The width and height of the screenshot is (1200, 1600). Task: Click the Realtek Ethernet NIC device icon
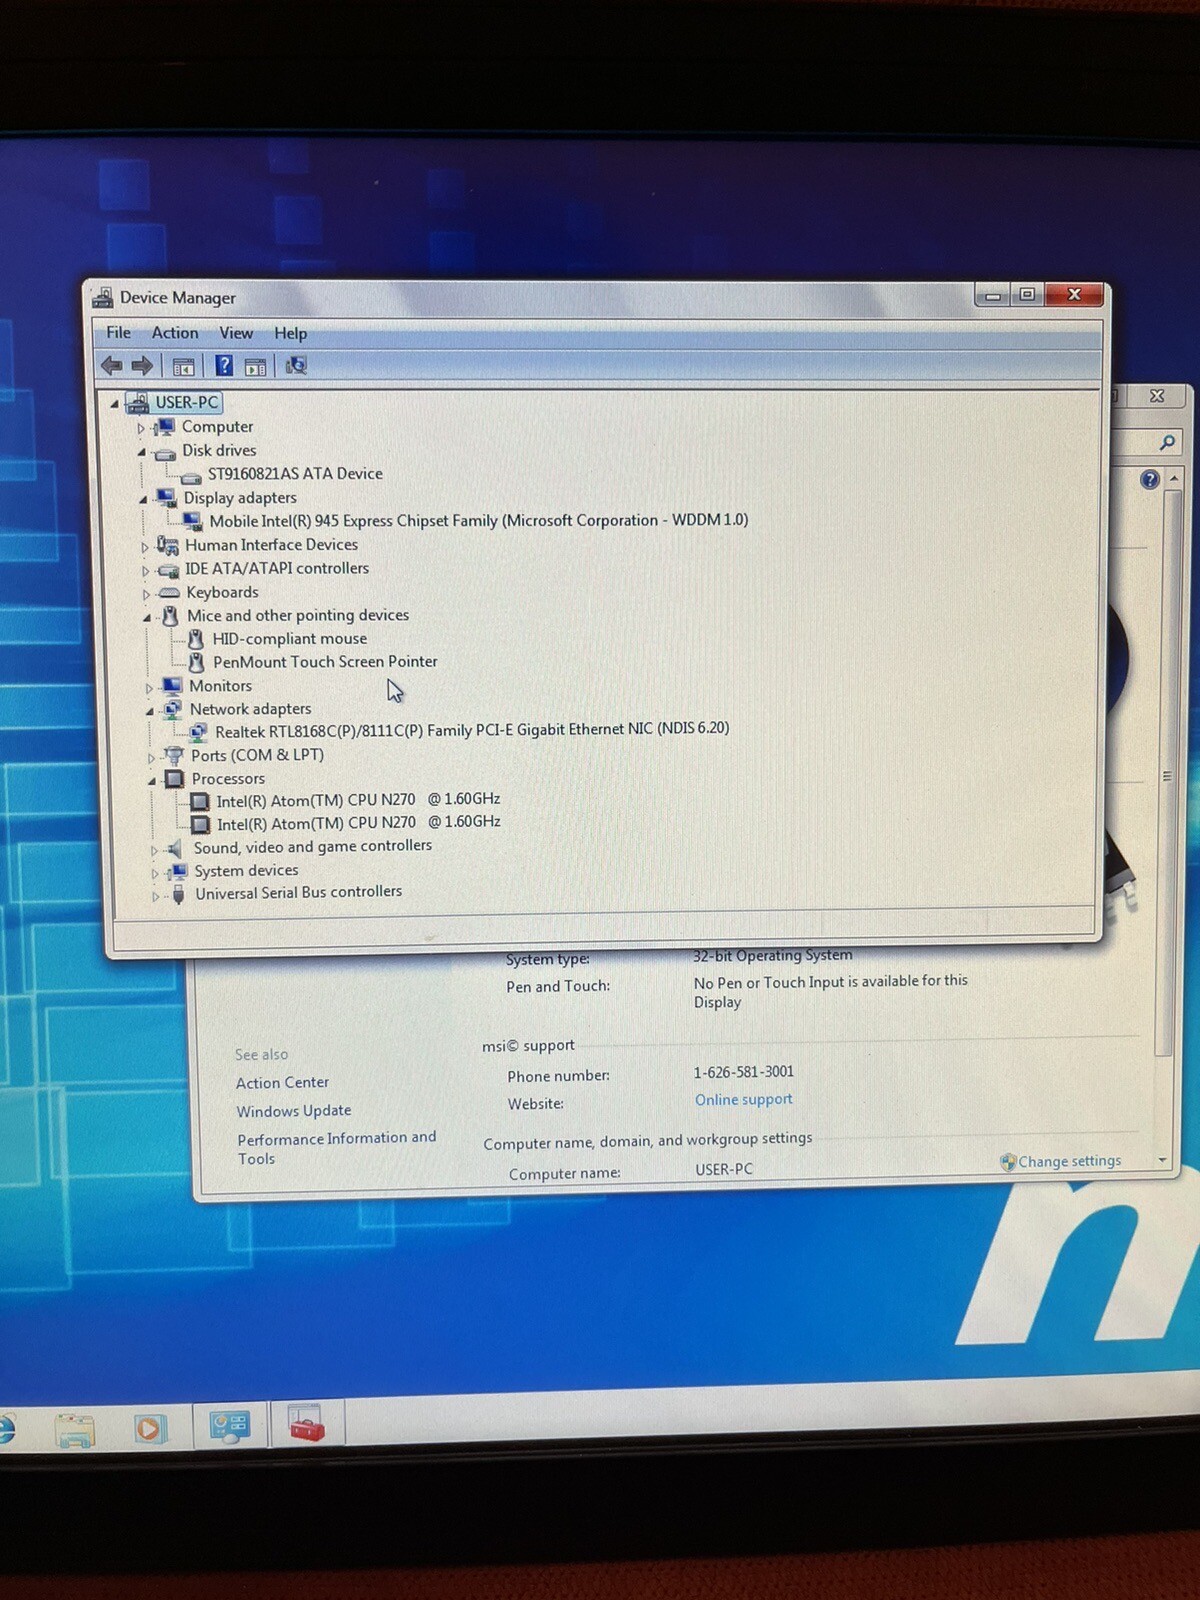[198, 732]
